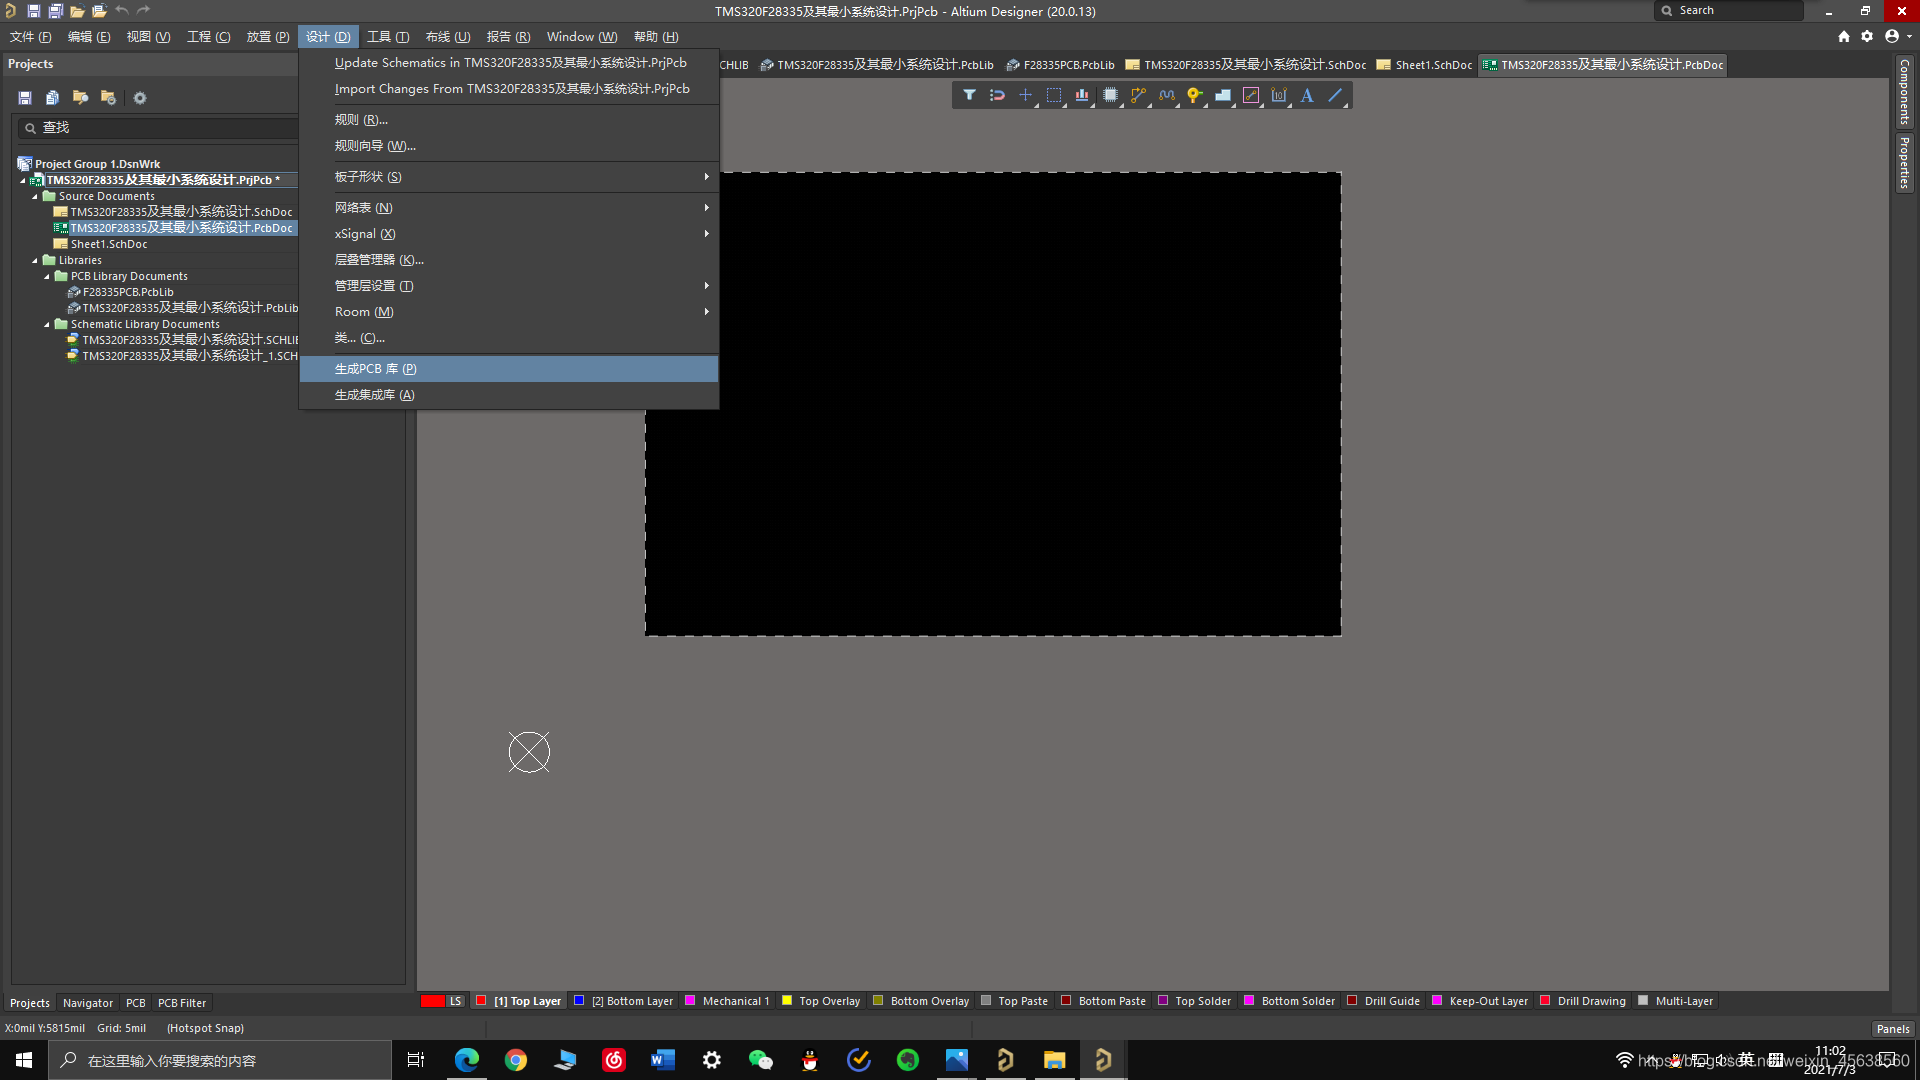Screen dimensions: 1920x1080
Task: Select the place component chip tool
Action: (1110, 95)
